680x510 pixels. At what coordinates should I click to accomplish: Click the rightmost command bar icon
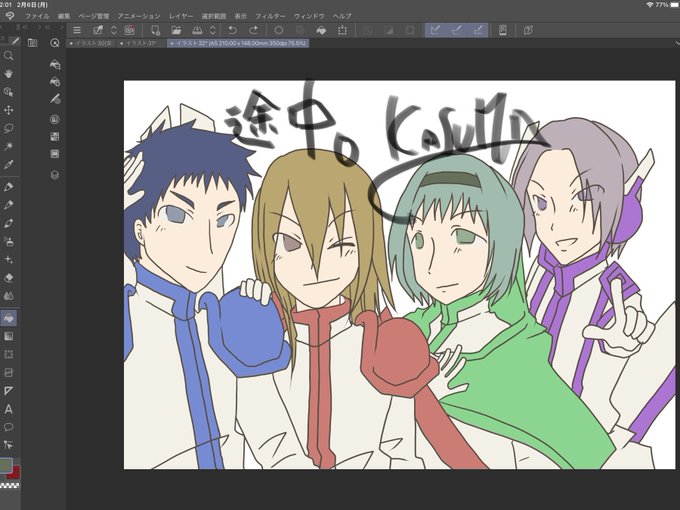pyautogui.click(x=528, y=30)
